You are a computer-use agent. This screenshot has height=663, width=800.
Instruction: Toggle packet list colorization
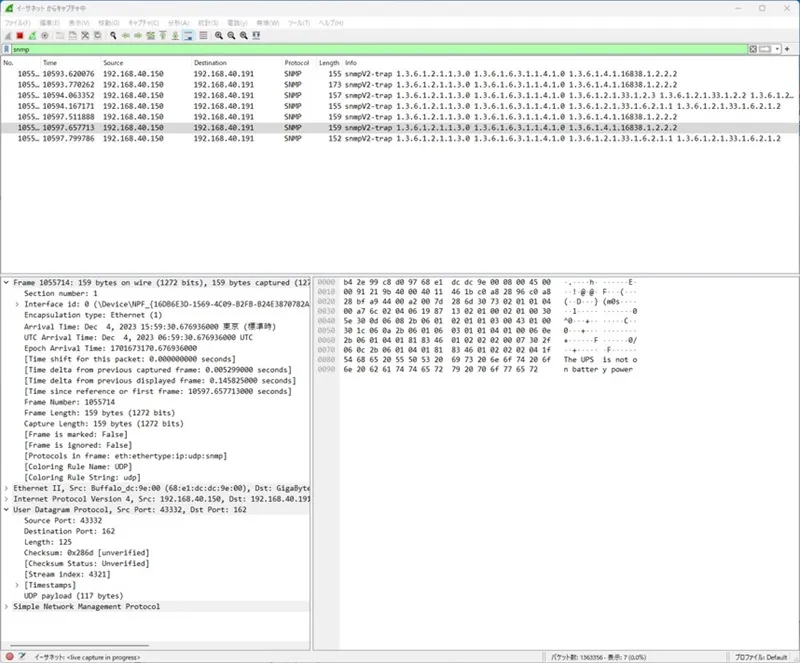point(203,35)
